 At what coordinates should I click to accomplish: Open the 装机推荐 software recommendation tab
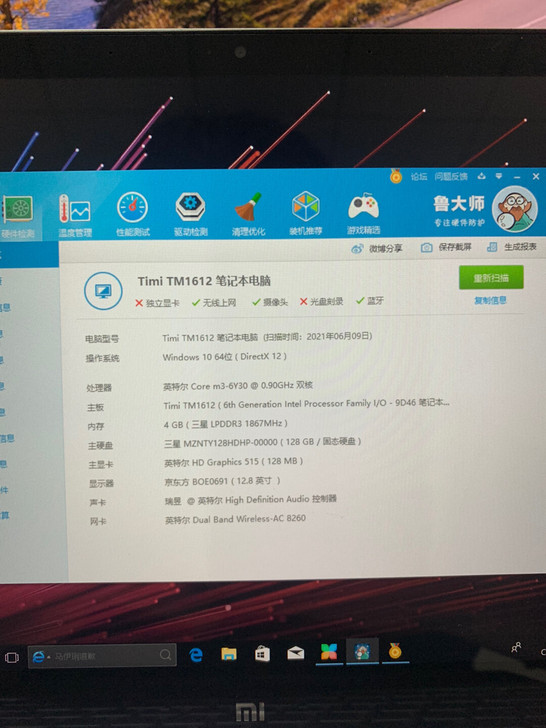306,214
